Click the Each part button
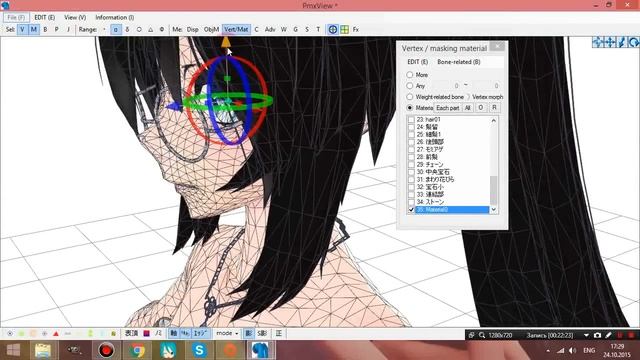Screen dimensions: 640x360 [447, 108]
